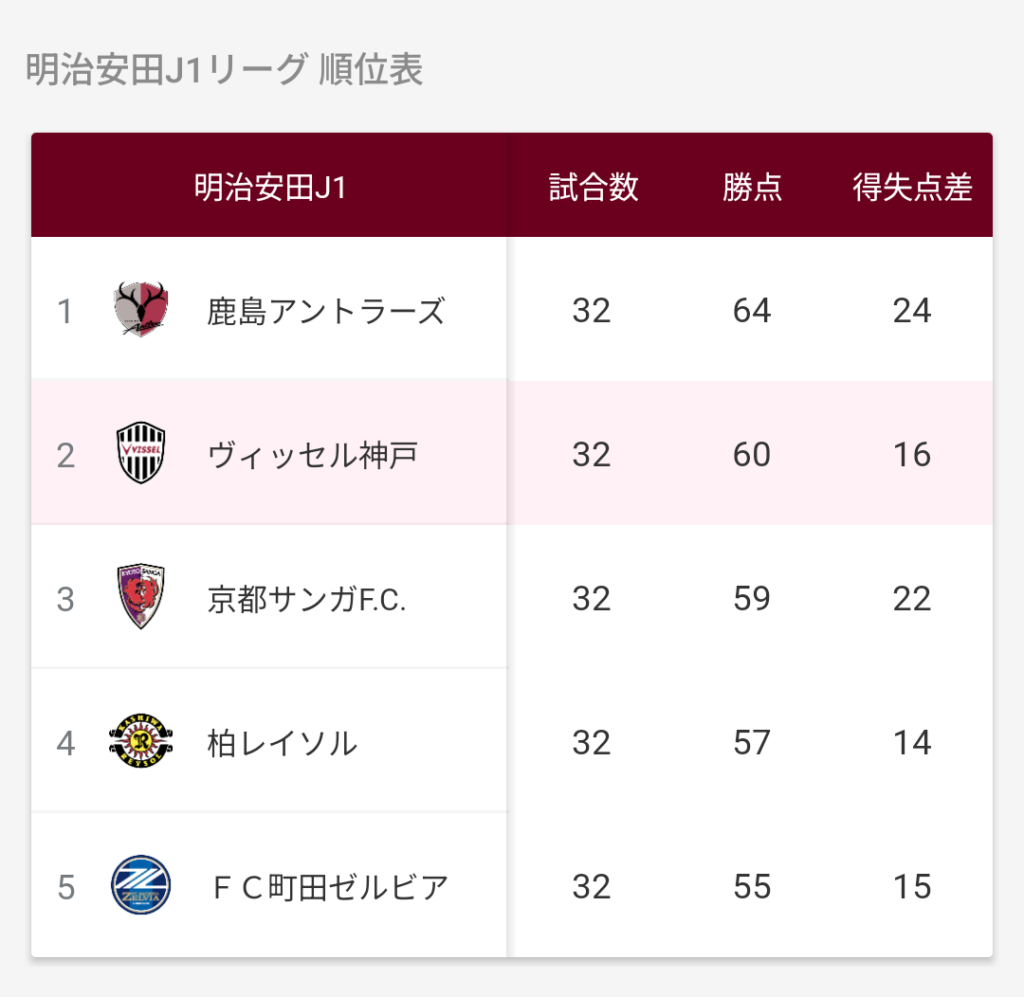Sort by 試合数 column header
Screen dimensions: 1024x997
click(x=592, y=187)
